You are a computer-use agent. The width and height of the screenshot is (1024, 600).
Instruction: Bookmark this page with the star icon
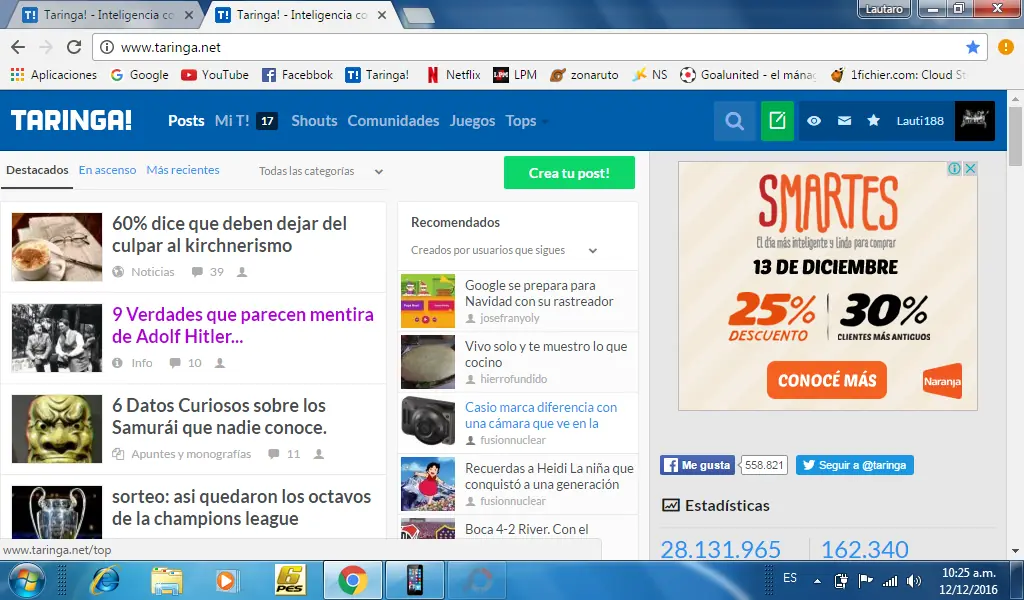(x=973, y=47)
